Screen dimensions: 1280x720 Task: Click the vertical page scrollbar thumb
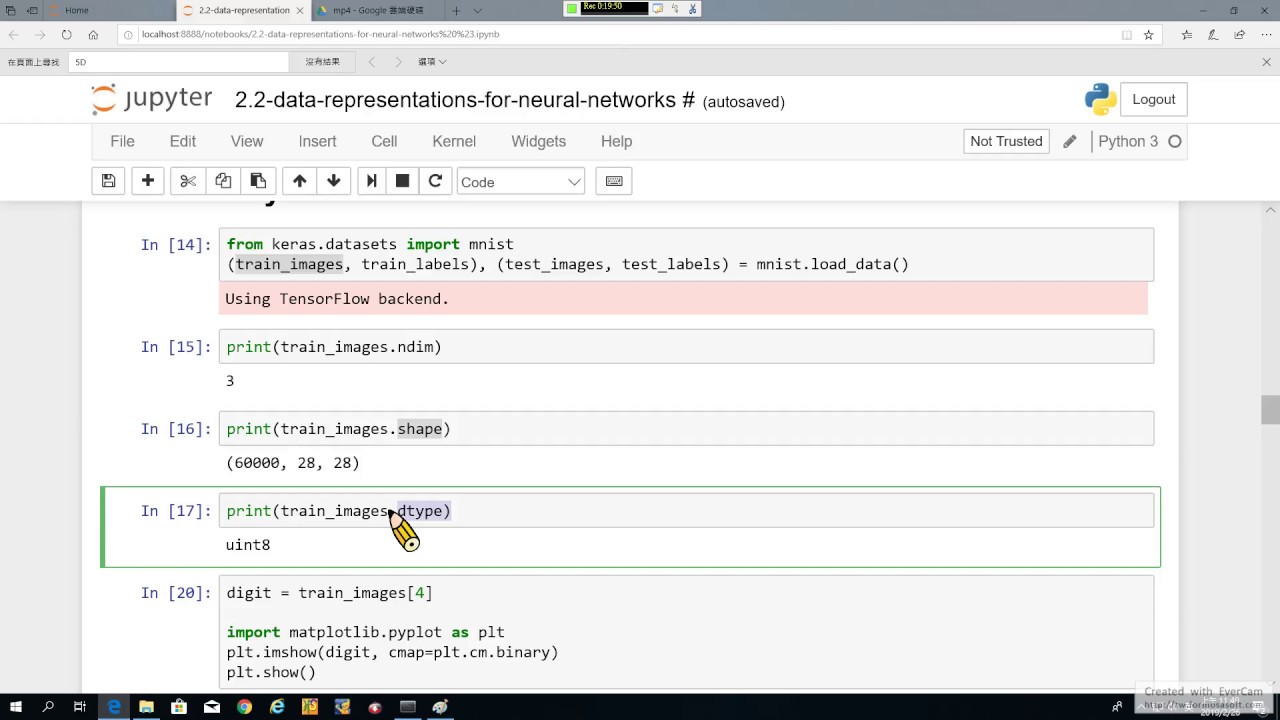click(1271, 410)
